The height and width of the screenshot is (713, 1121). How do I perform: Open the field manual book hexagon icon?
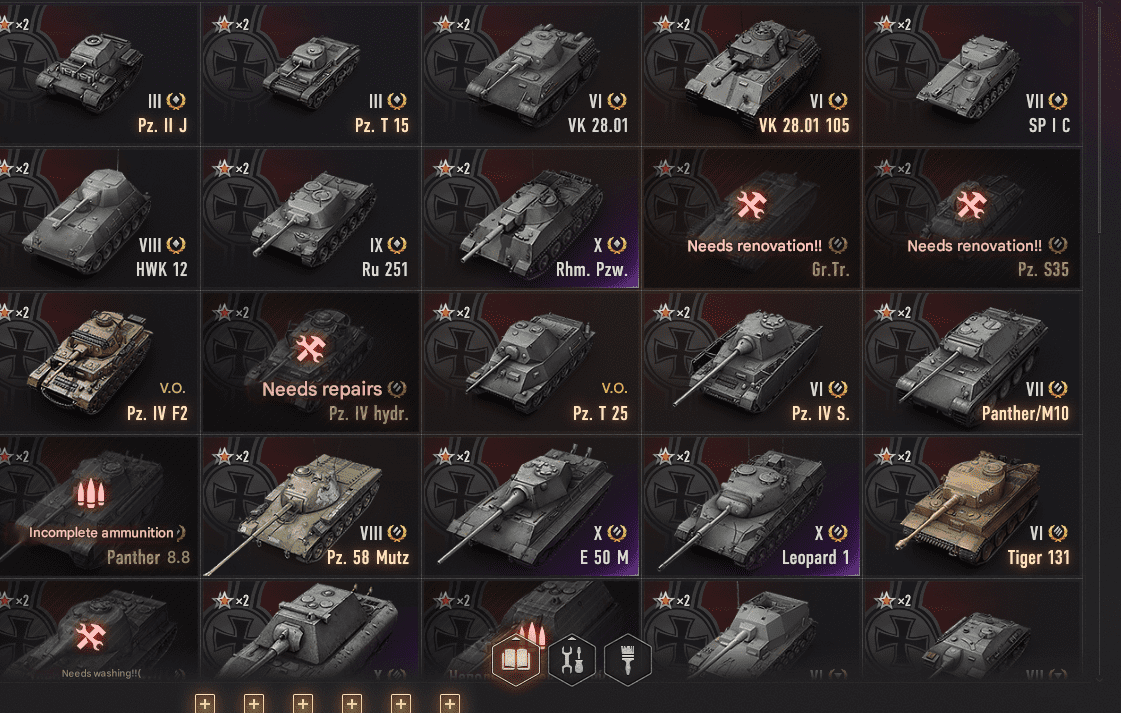pos(515,659)
